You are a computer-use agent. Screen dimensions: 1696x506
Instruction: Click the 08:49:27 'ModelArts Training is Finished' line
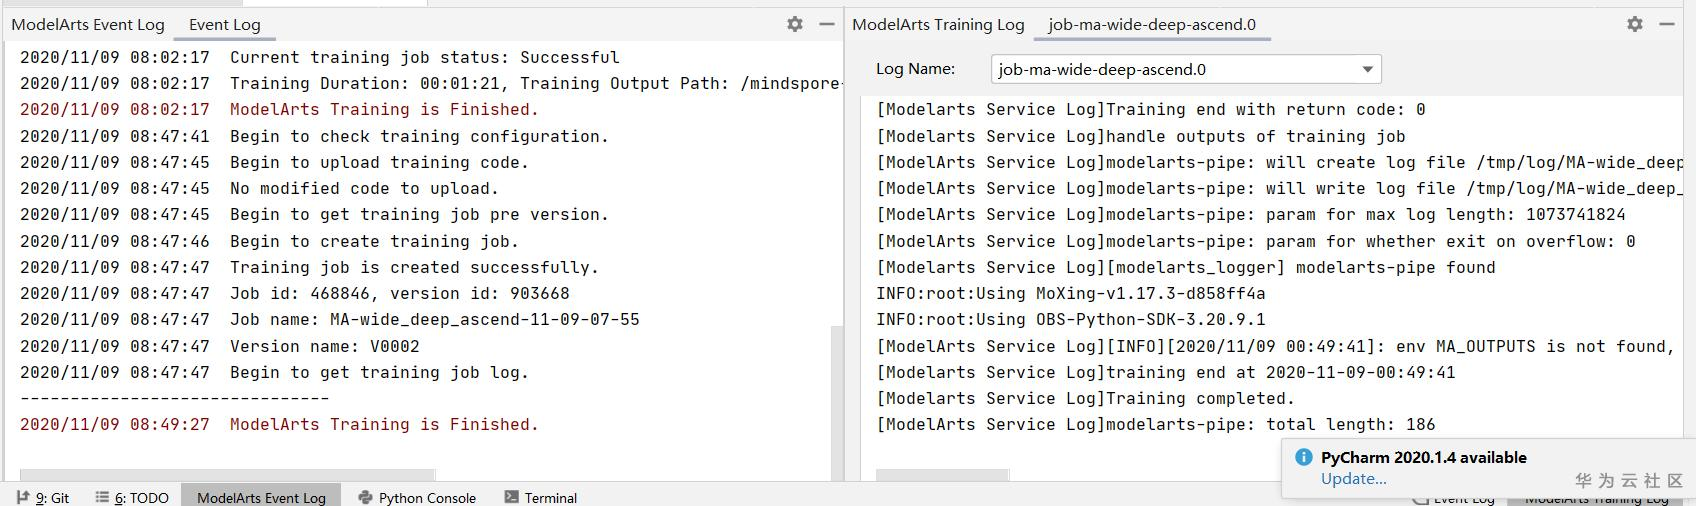[280, 424]
